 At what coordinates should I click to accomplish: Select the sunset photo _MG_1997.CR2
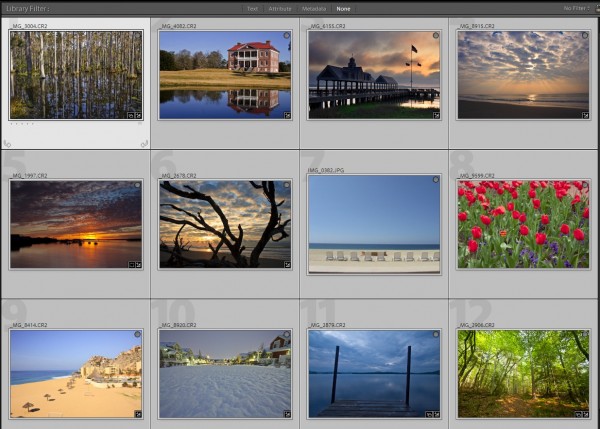(76, 224)
